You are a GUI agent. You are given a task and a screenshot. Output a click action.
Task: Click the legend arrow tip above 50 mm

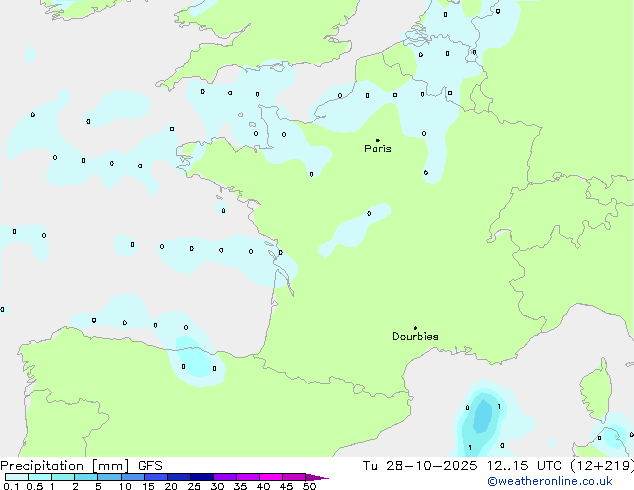coord(317,477)
